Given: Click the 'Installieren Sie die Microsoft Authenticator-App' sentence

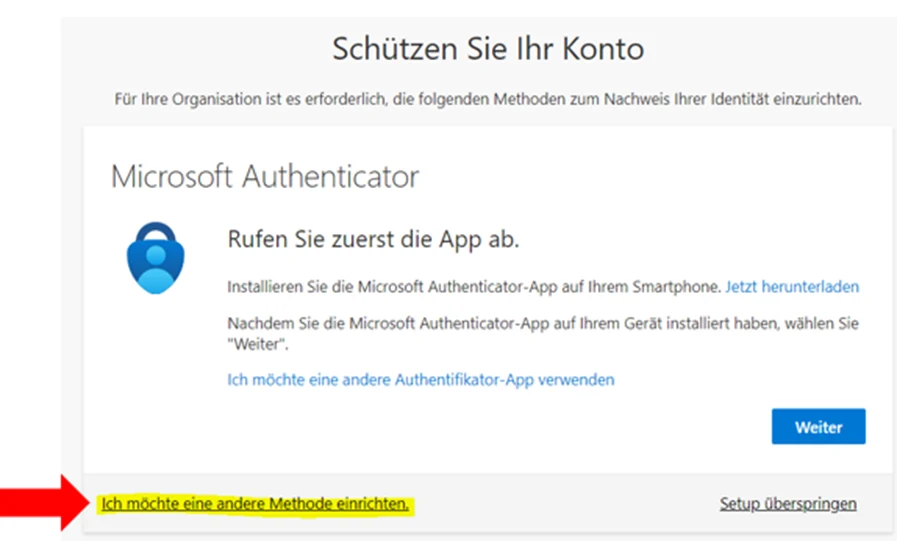Looking at the screenshot, I should pos(474,287).
